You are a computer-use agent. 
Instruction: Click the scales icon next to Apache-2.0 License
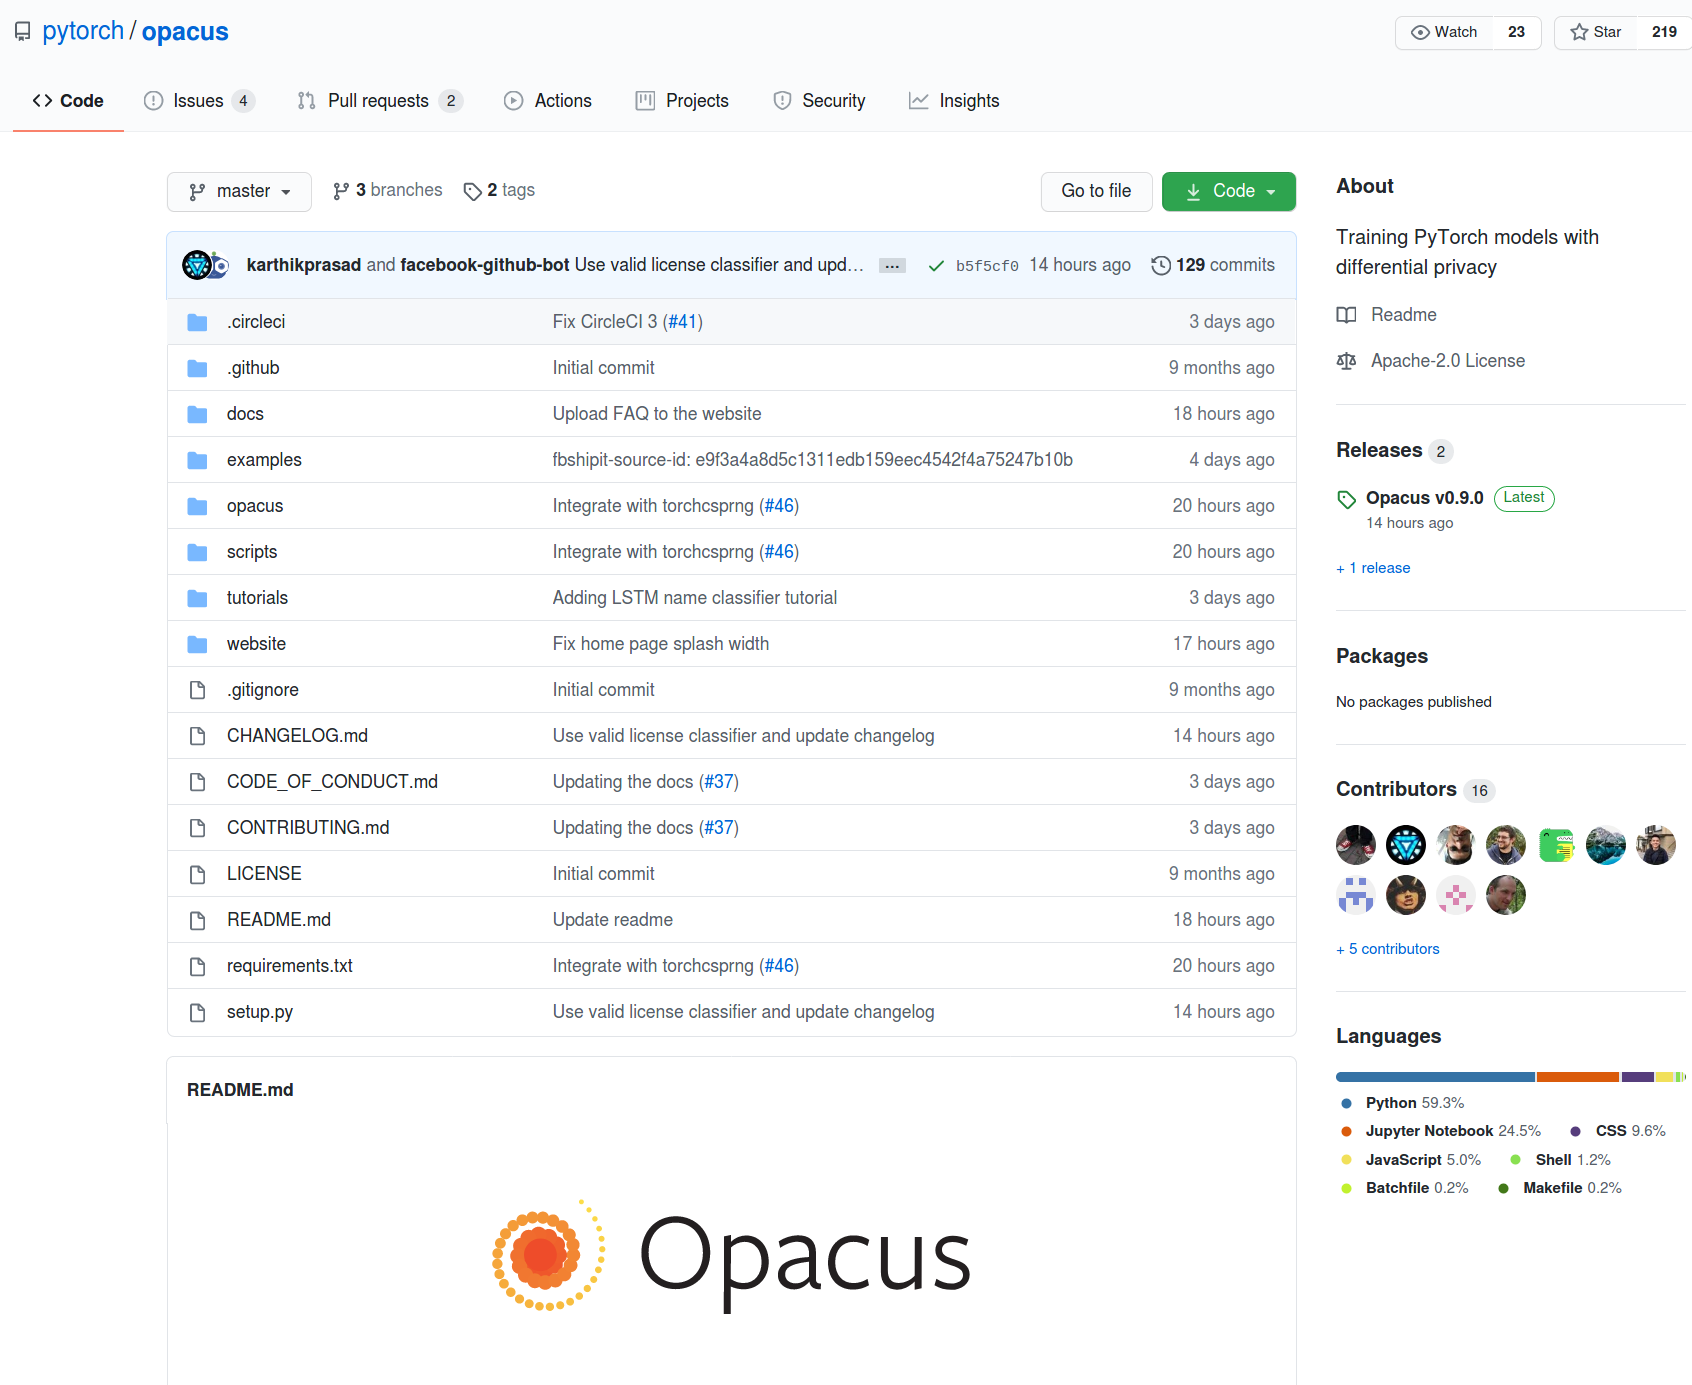coord(1347,361)
